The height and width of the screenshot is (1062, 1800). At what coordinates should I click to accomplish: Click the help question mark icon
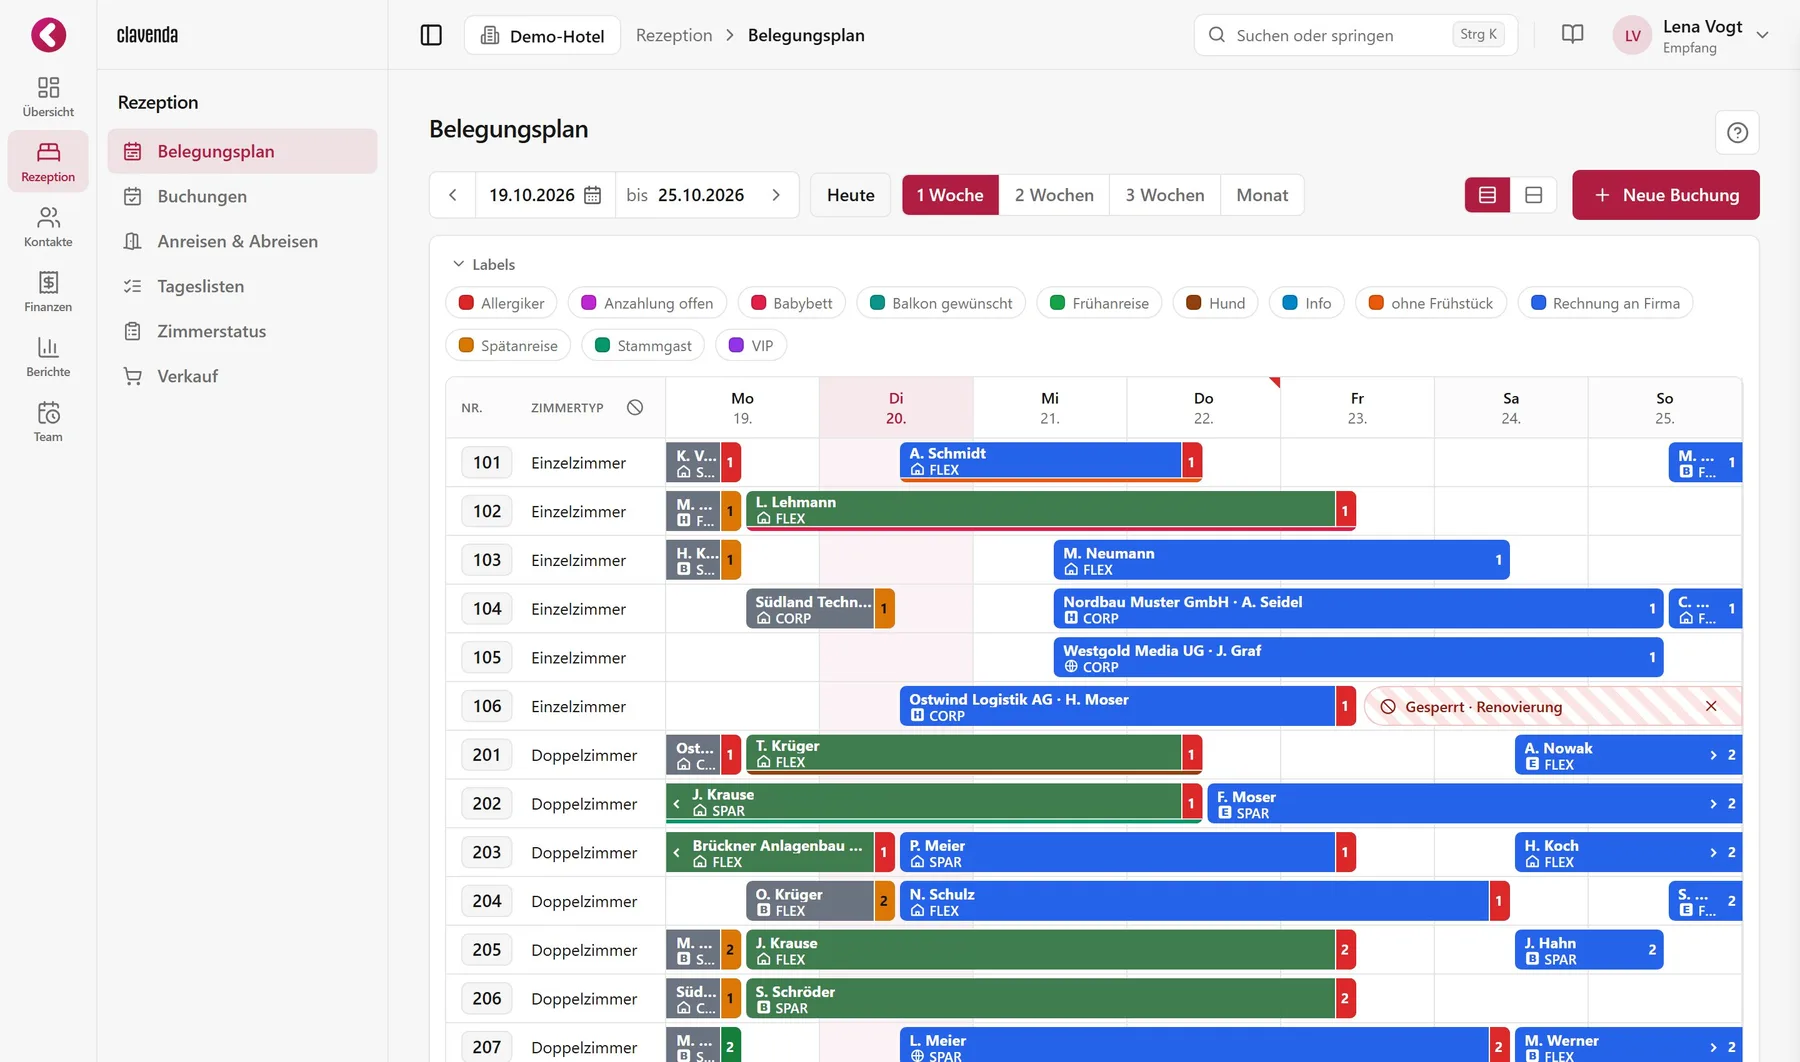(1737, 132)
